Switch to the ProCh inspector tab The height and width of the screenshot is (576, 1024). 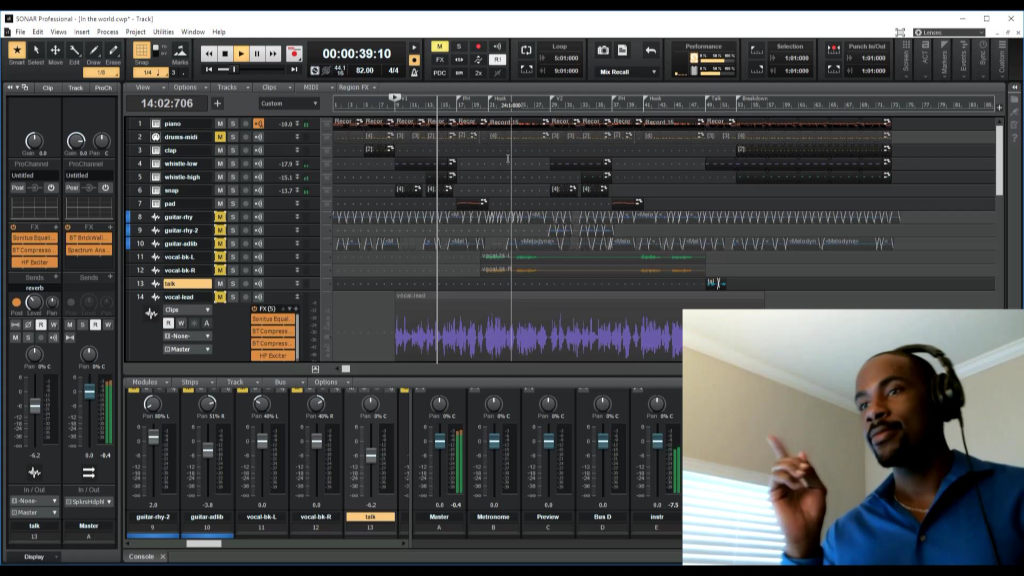coord(103,88)
